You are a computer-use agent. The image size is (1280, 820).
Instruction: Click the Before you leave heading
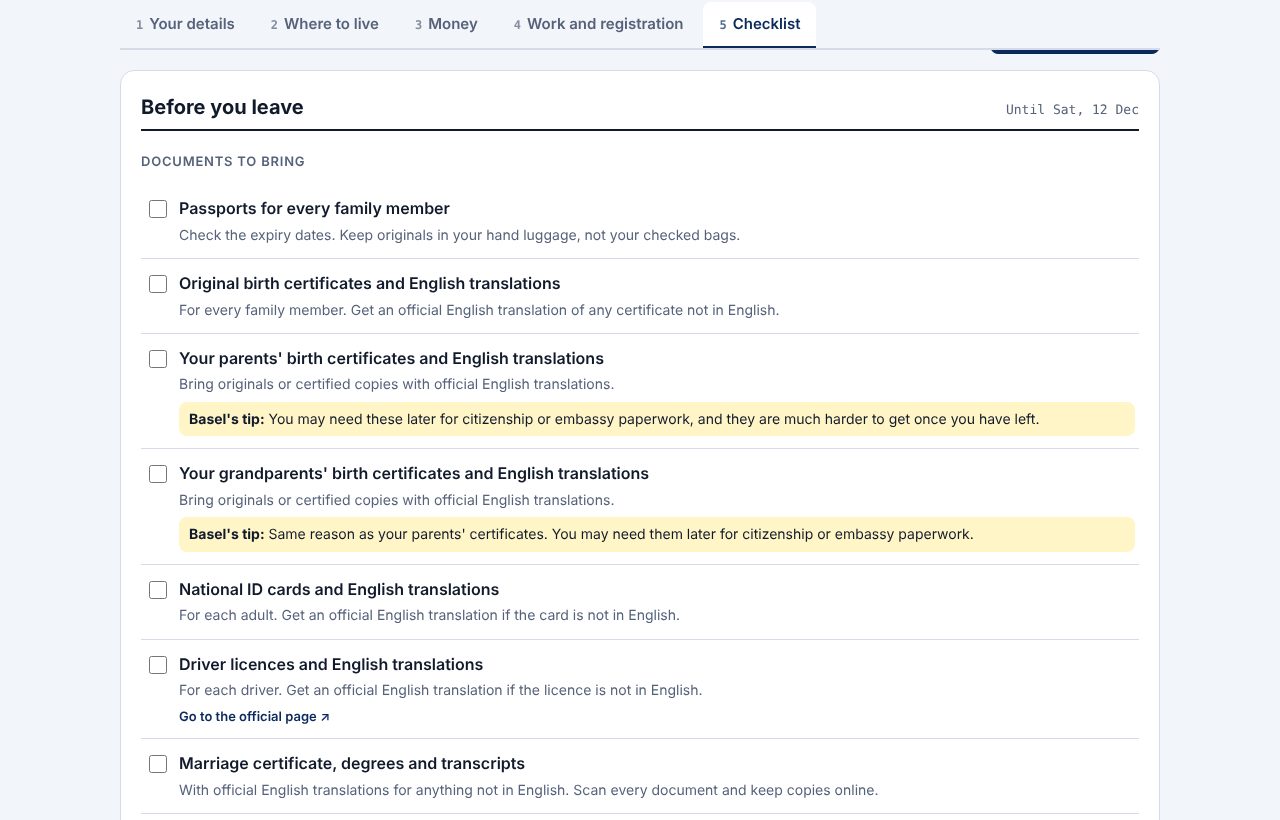click(x=222, y=107)
